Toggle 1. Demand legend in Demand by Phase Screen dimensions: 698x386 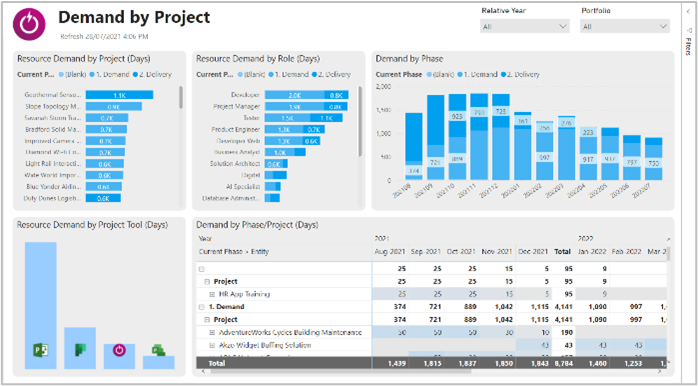[x=477, y=75]
